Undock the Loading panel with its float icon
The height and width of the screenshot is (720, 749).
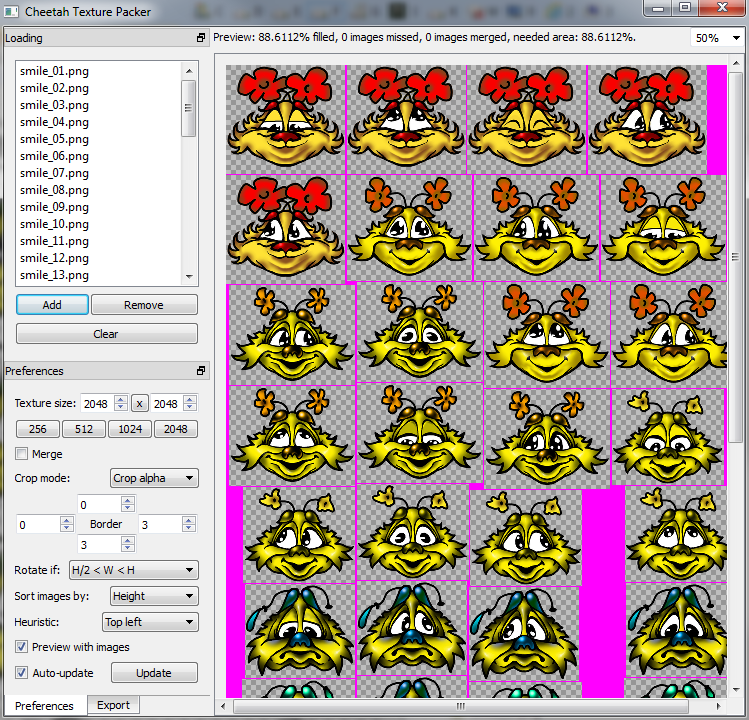pos(201,38)
